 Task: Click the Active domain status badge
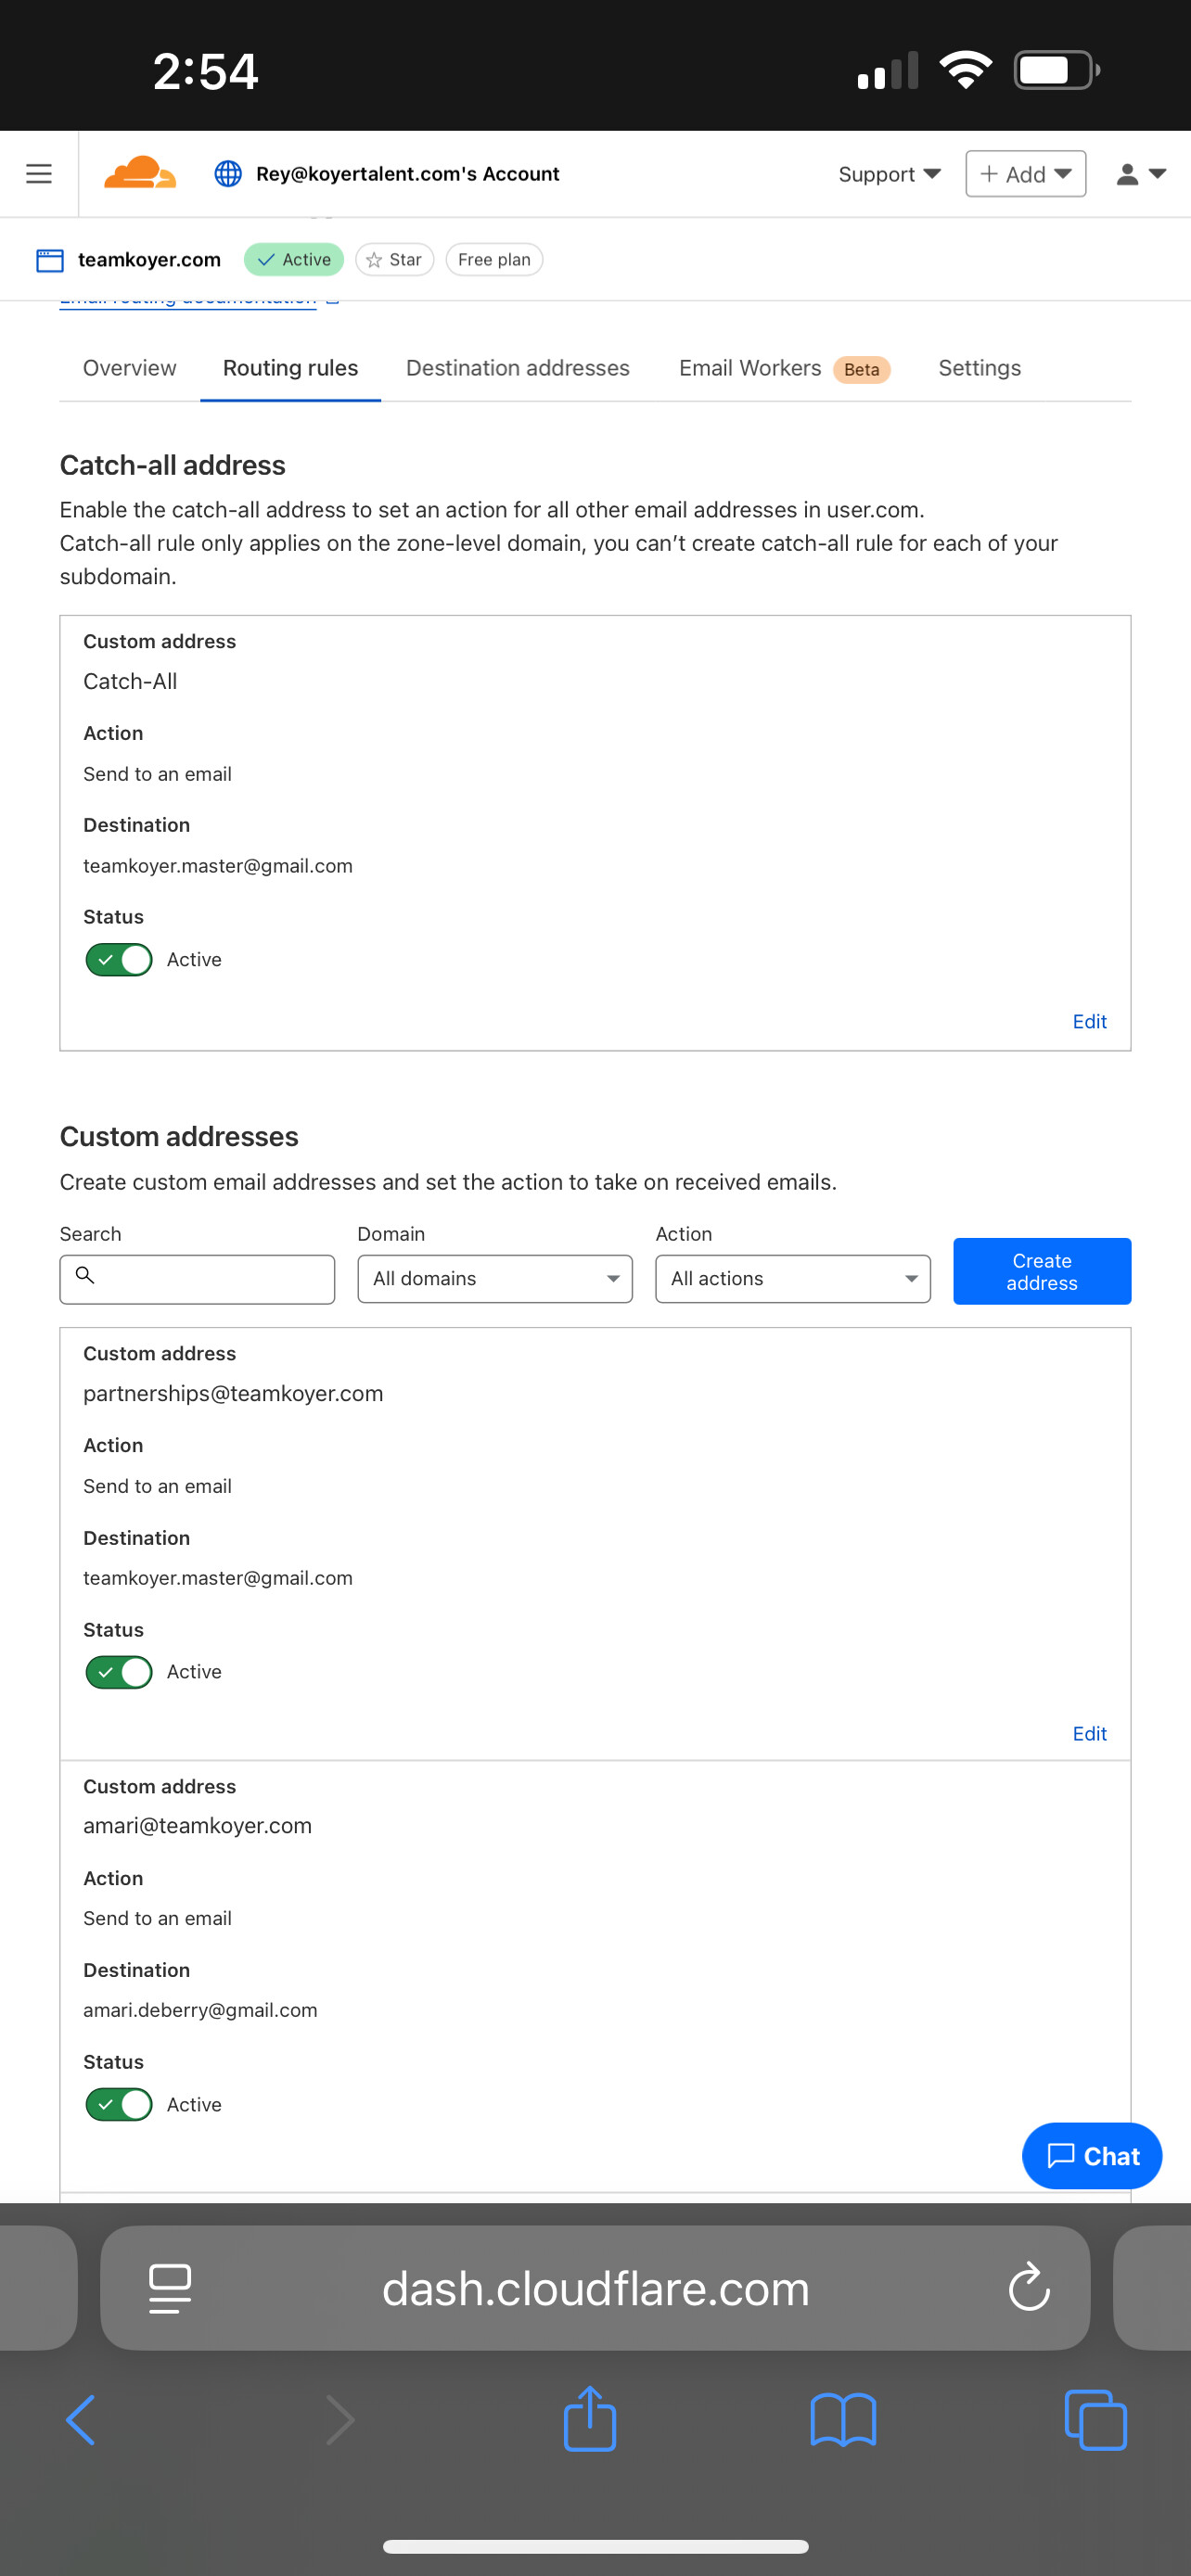(294, 260)
